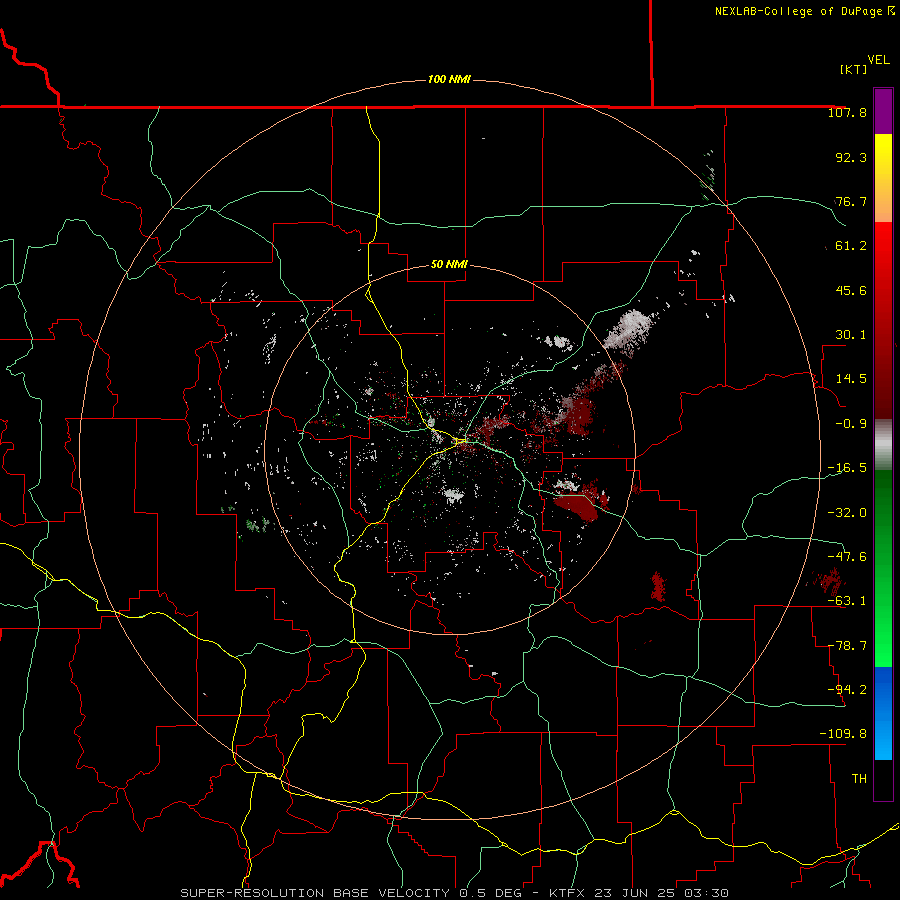Click the blue segment of the color bar

tap(883, 713)
